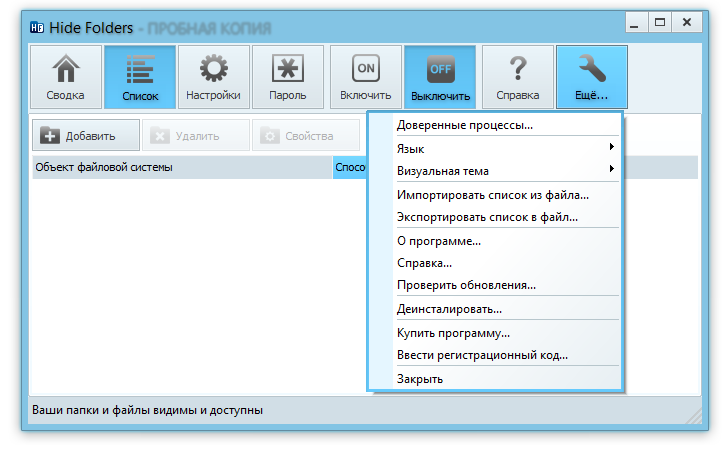This screenshot has width=727, height=455.
Task: Click the Hide Folders title bar icon
Action: 37,28
